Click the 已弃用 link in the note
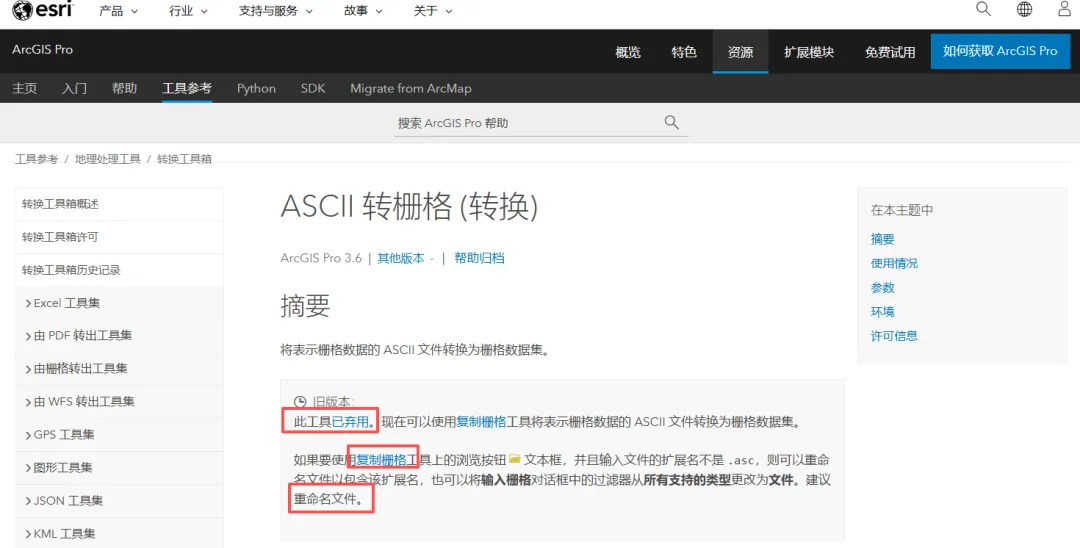The width and height of the screenshot is (1080, 548). point(351,422)
